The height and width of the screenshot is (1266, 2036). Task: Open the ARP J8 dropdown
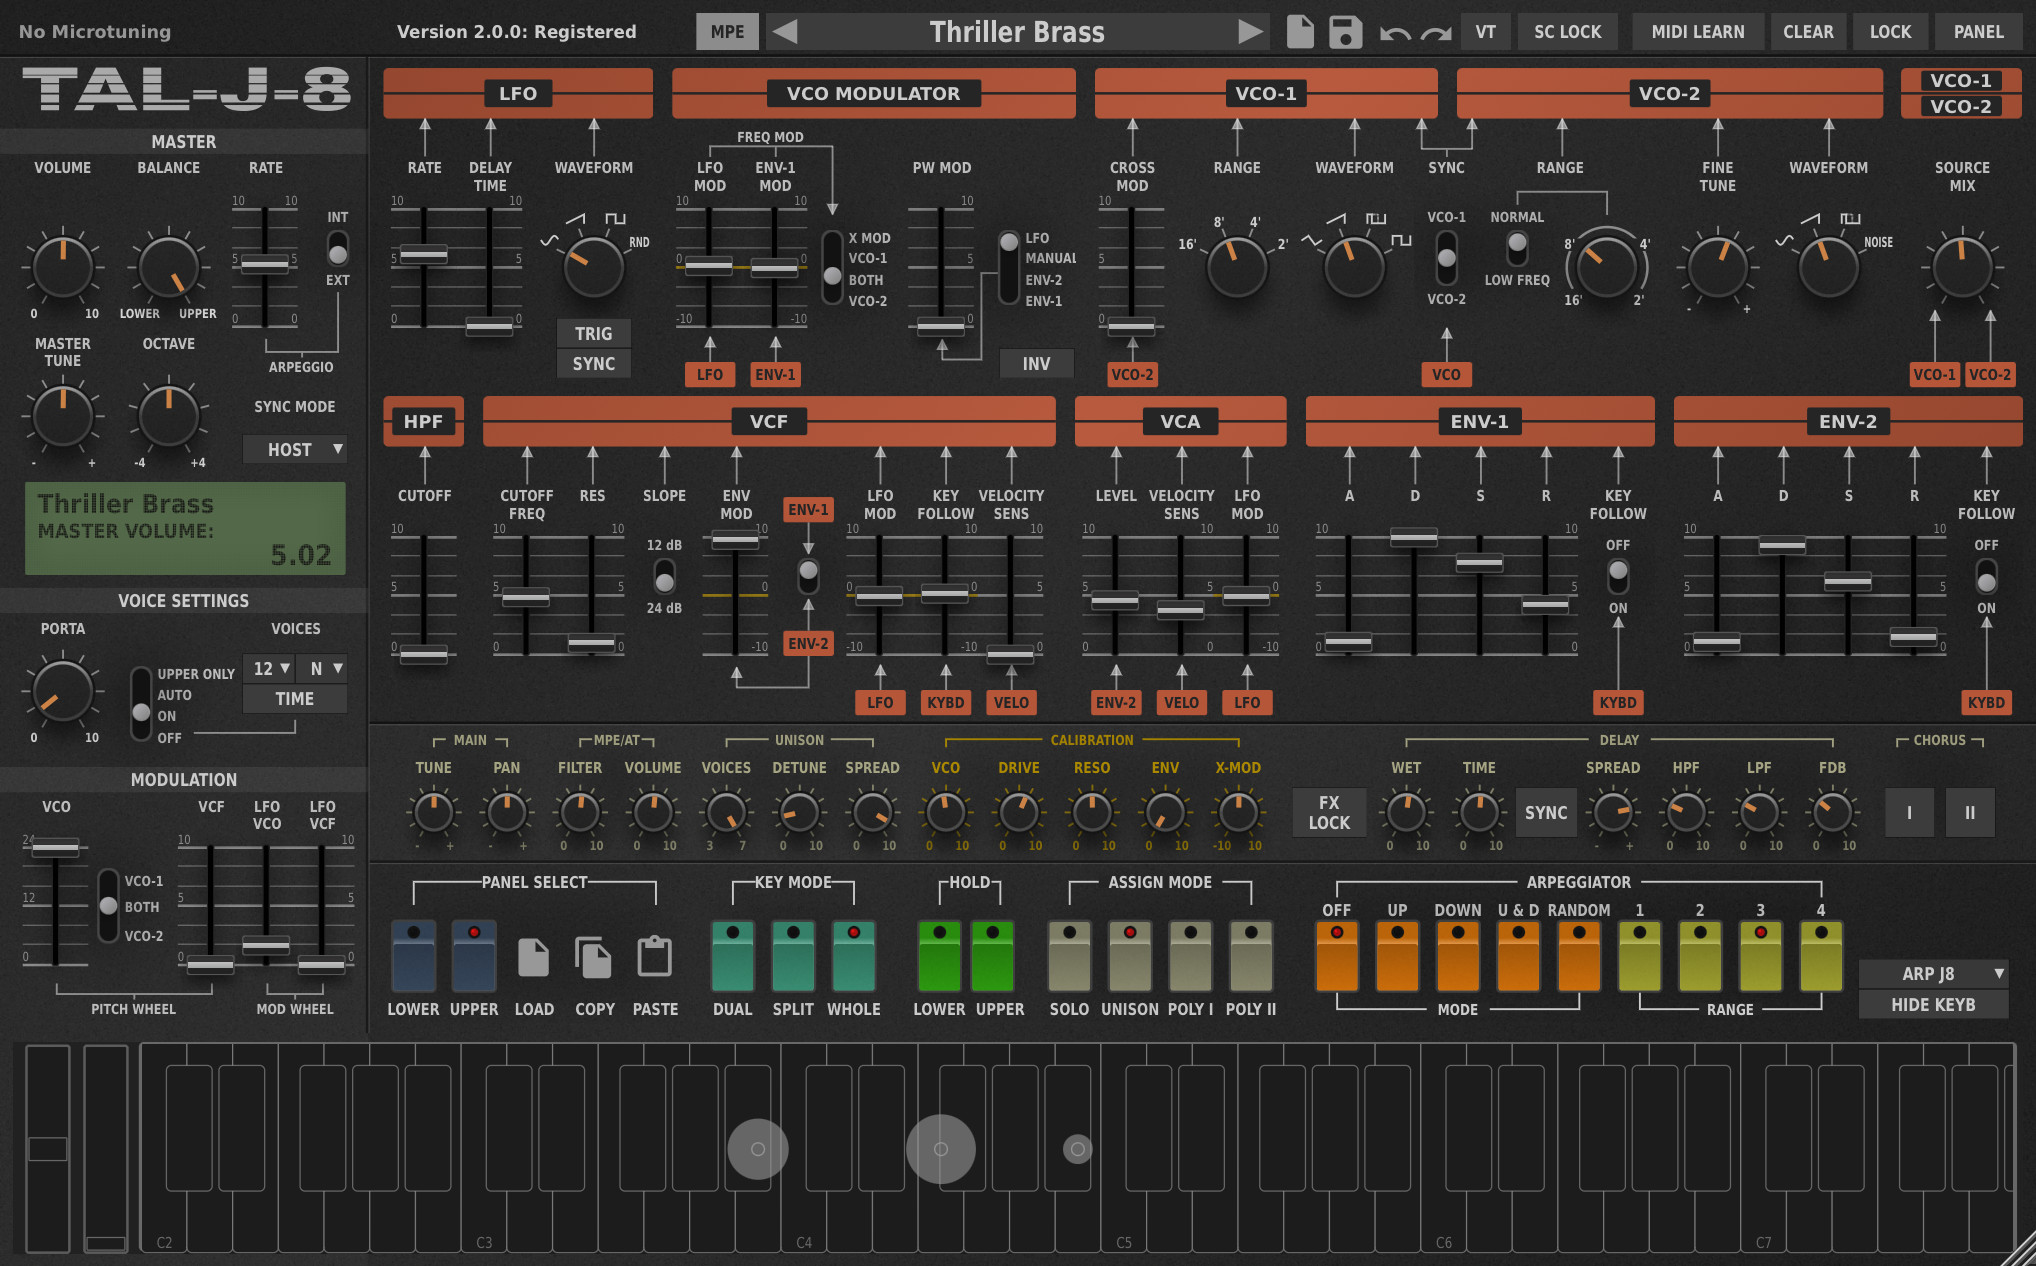point(1933,973)
